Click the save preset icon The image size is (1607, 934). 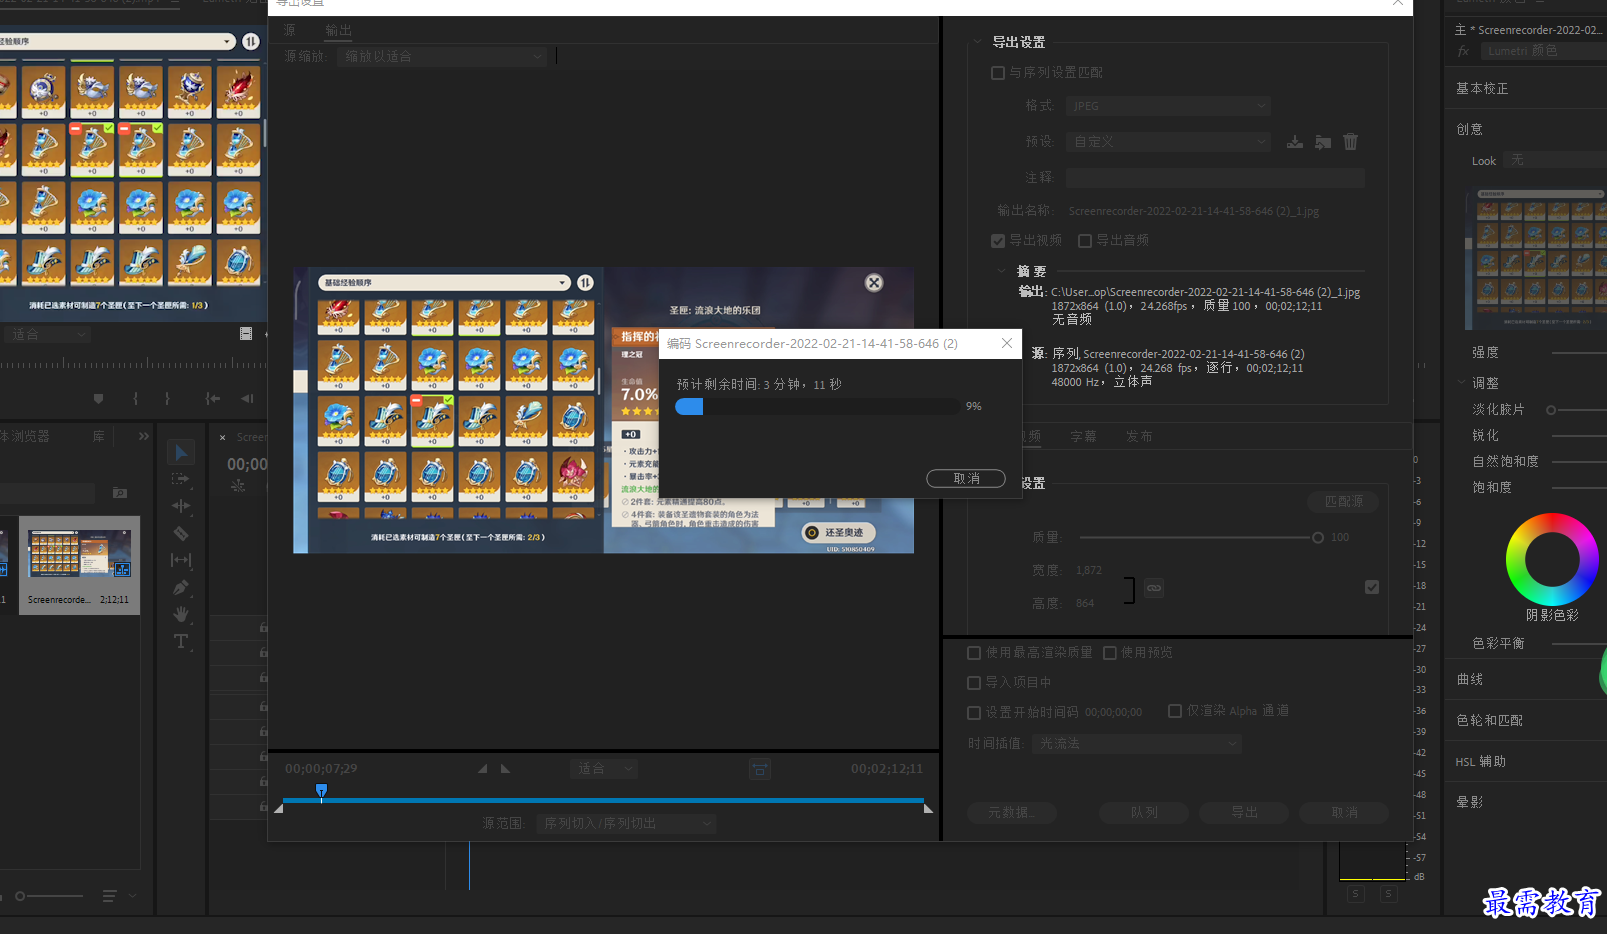(1295, 142)
